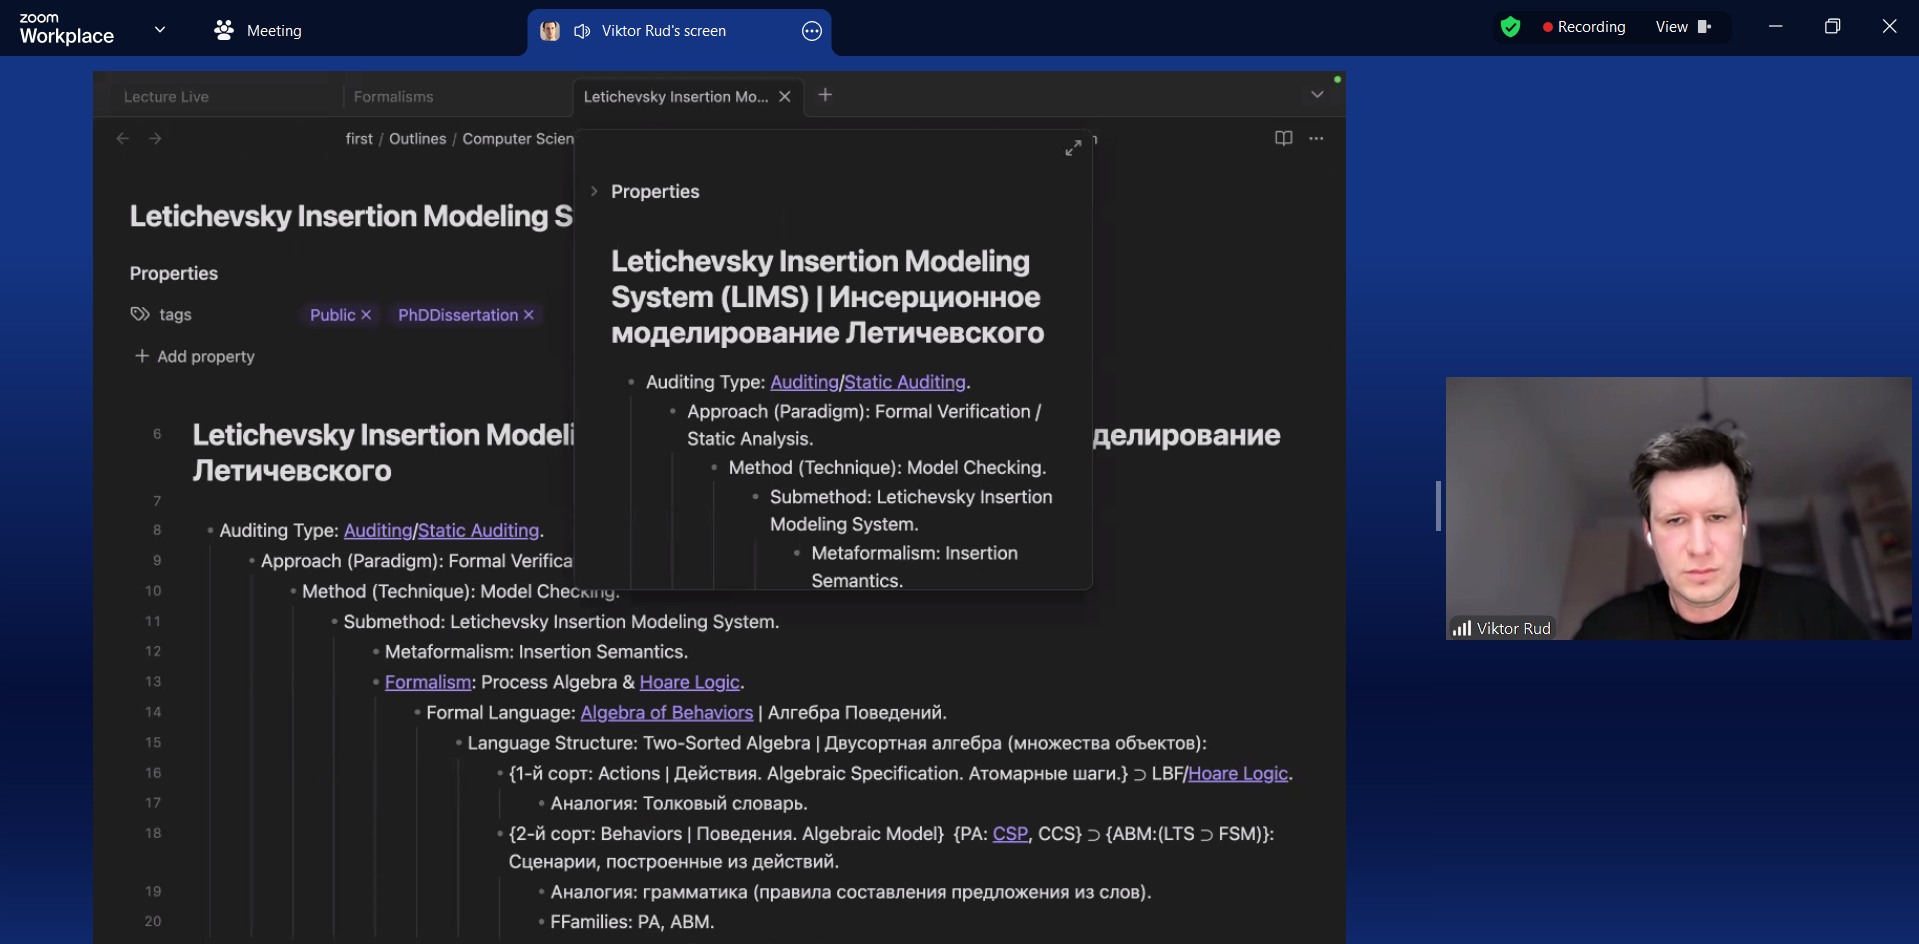Switch to the Formalisms tab
The image size is (1919, 944).
coord(393,96)
